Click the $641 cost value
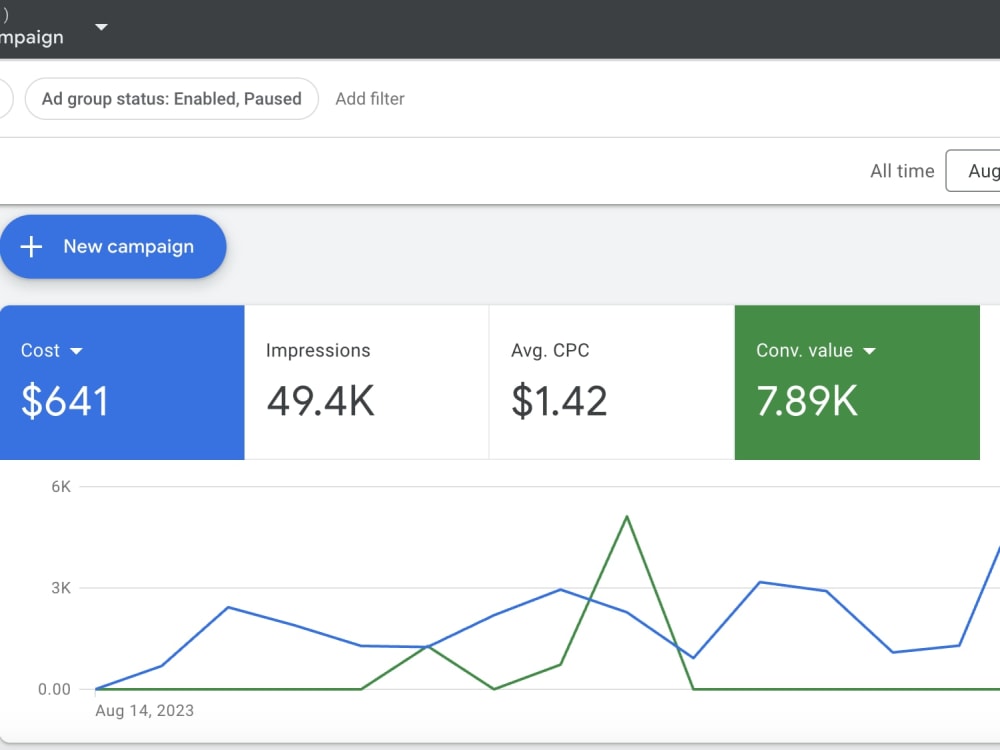Viewport: 1000px width, 750px height. (64, 401)
